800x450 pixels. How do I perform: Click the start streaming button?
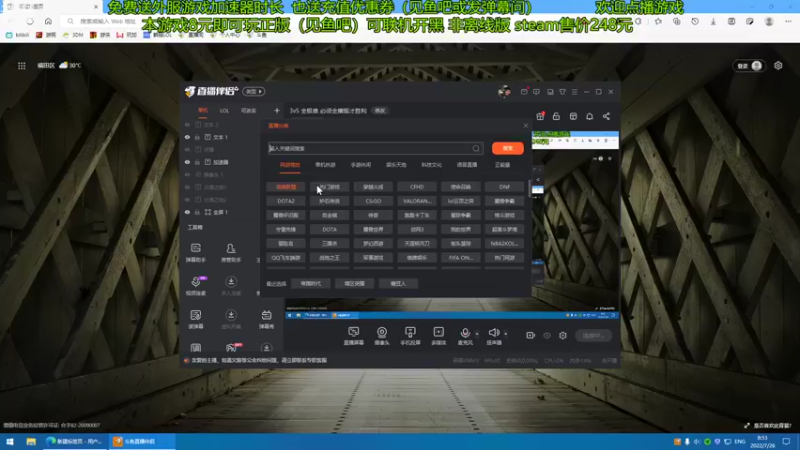(x=593, y=335)
